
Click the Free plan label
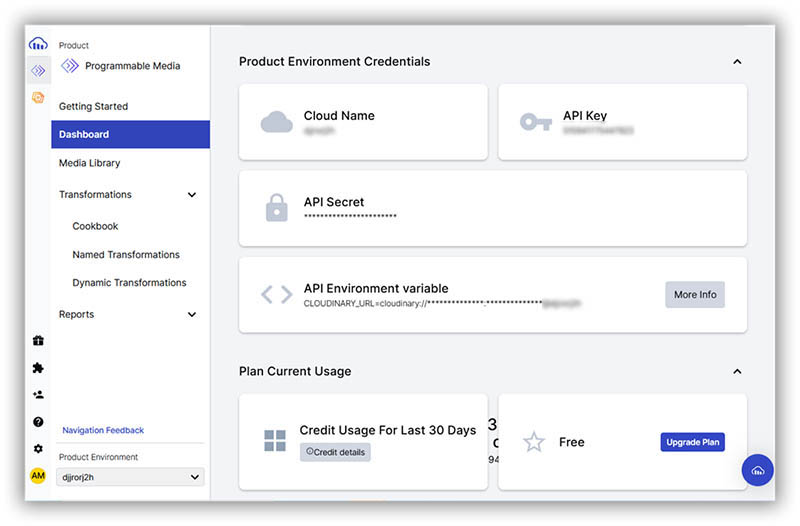571,442
